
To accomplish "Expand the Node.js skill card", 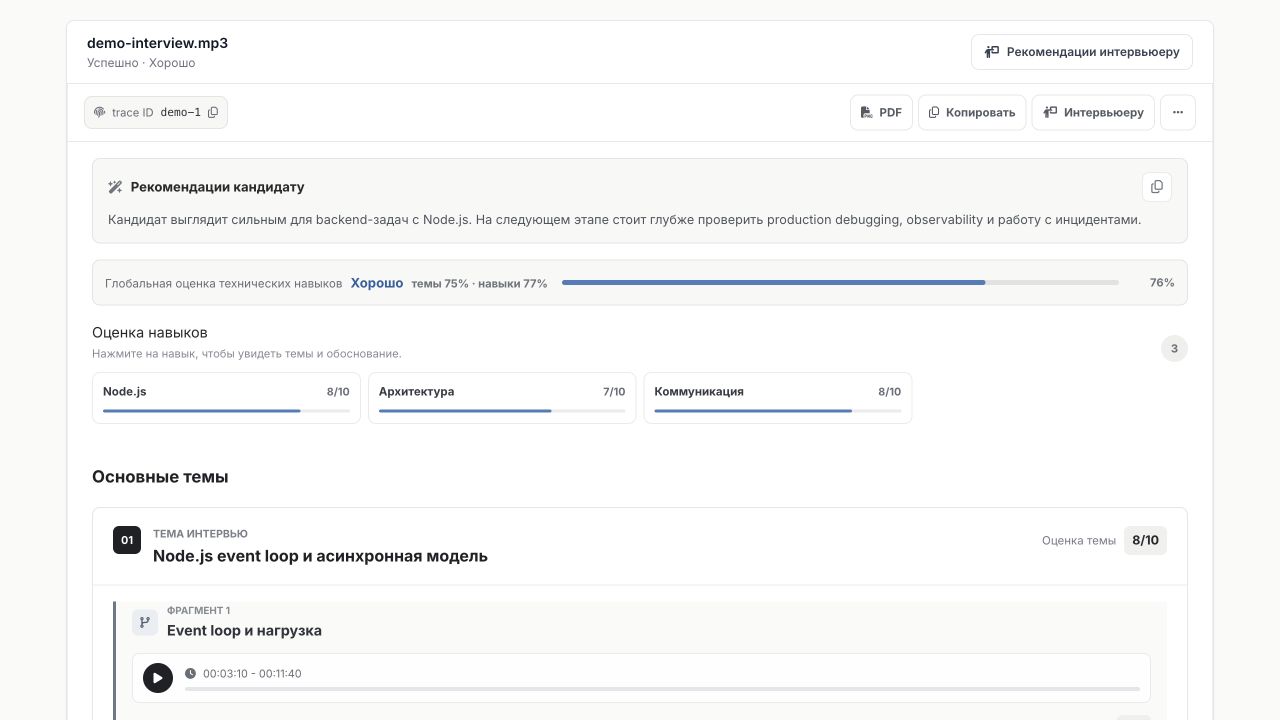I will tap(226, 398).
